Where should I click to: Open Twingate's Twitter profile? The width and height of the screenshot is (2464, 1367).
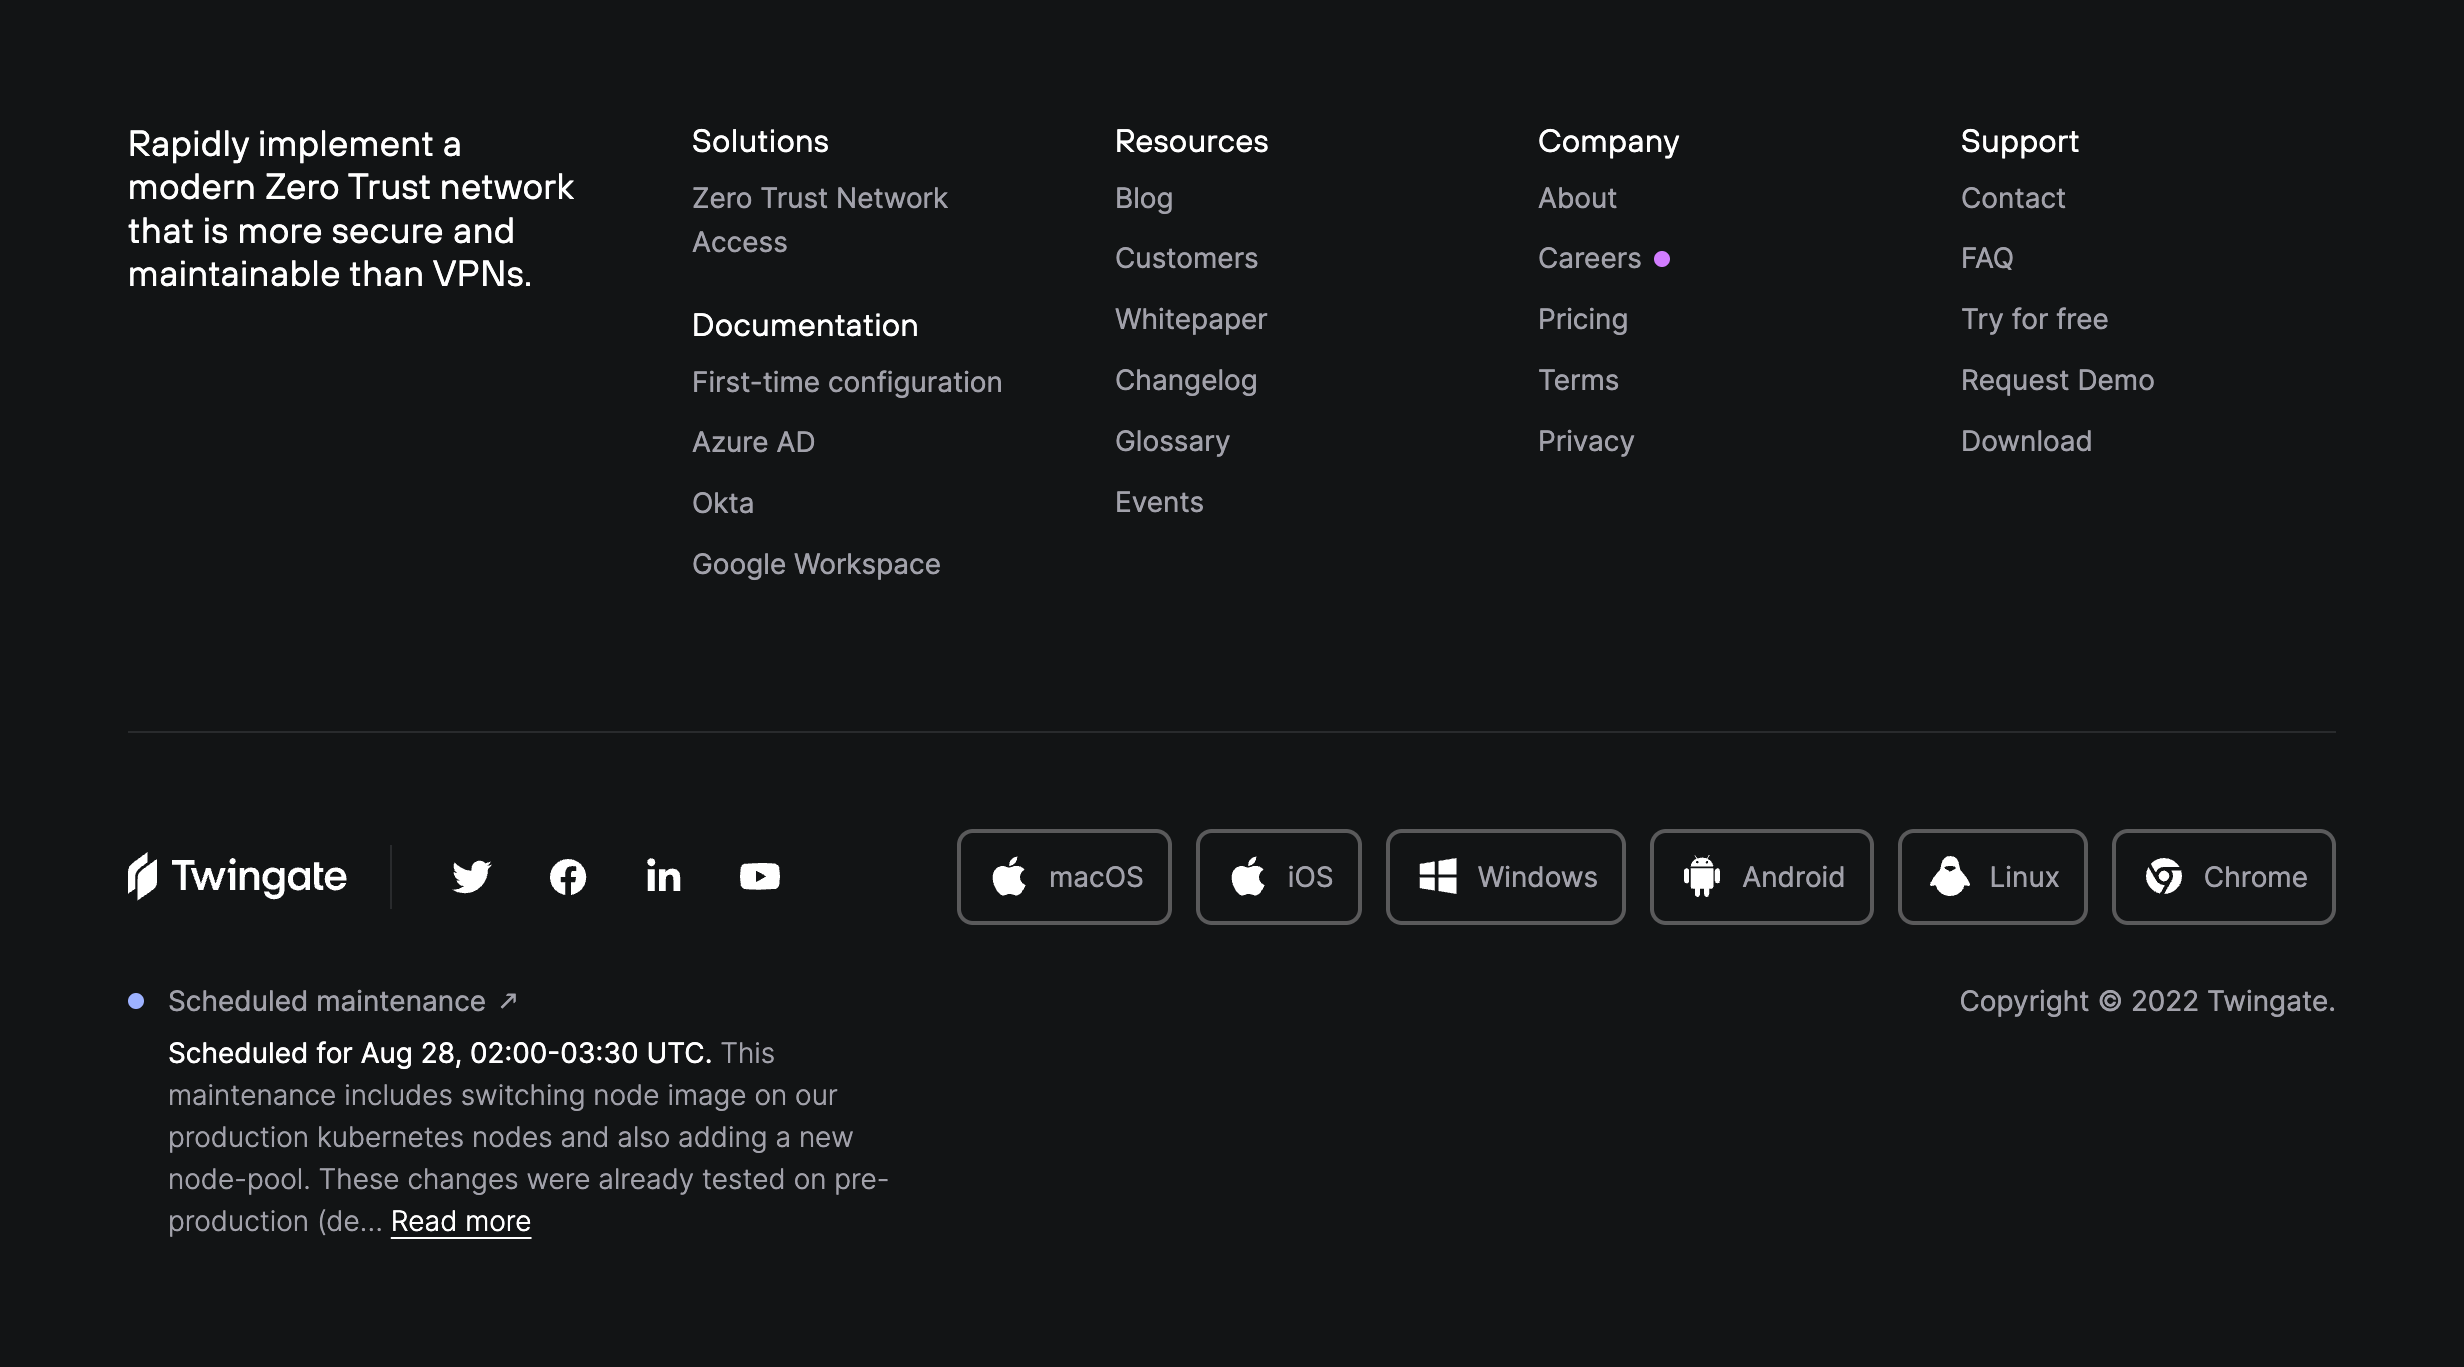coord(471,876)
